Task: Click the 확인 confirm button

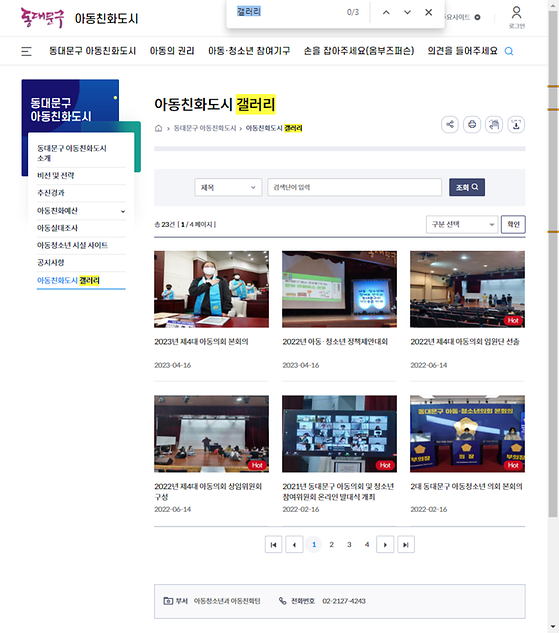Action: pyautogui.click(x=513, y=224)
